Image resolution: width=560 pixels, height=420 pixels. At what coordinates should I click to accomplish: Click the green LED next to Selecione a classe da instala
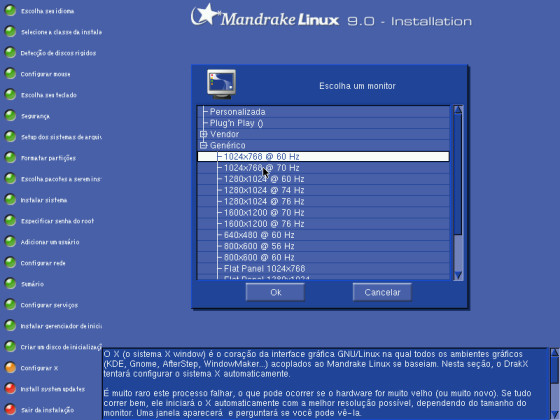[x=10, y=32]
